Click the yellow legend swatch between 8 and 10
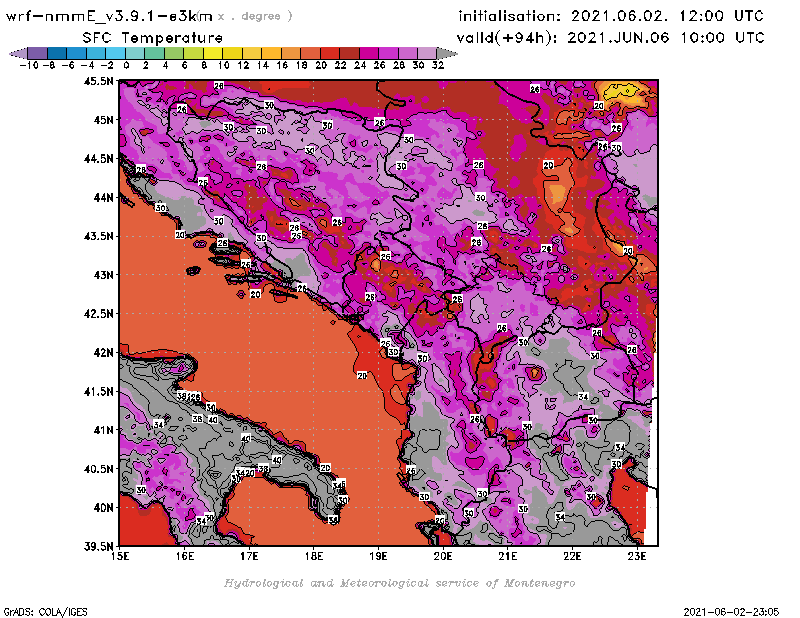The width and height of the screenshot is (800, 618). [x=213, y=53]
